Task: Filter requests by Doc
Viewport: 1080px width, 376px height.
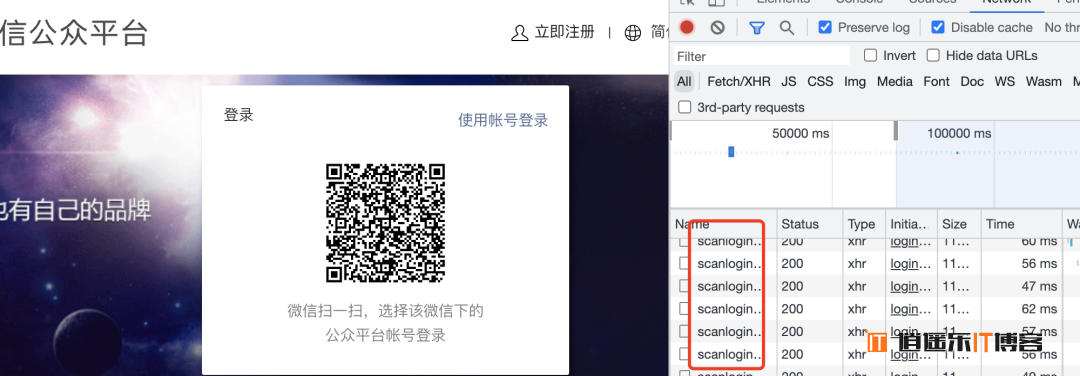Action: (x=972, y=81)
